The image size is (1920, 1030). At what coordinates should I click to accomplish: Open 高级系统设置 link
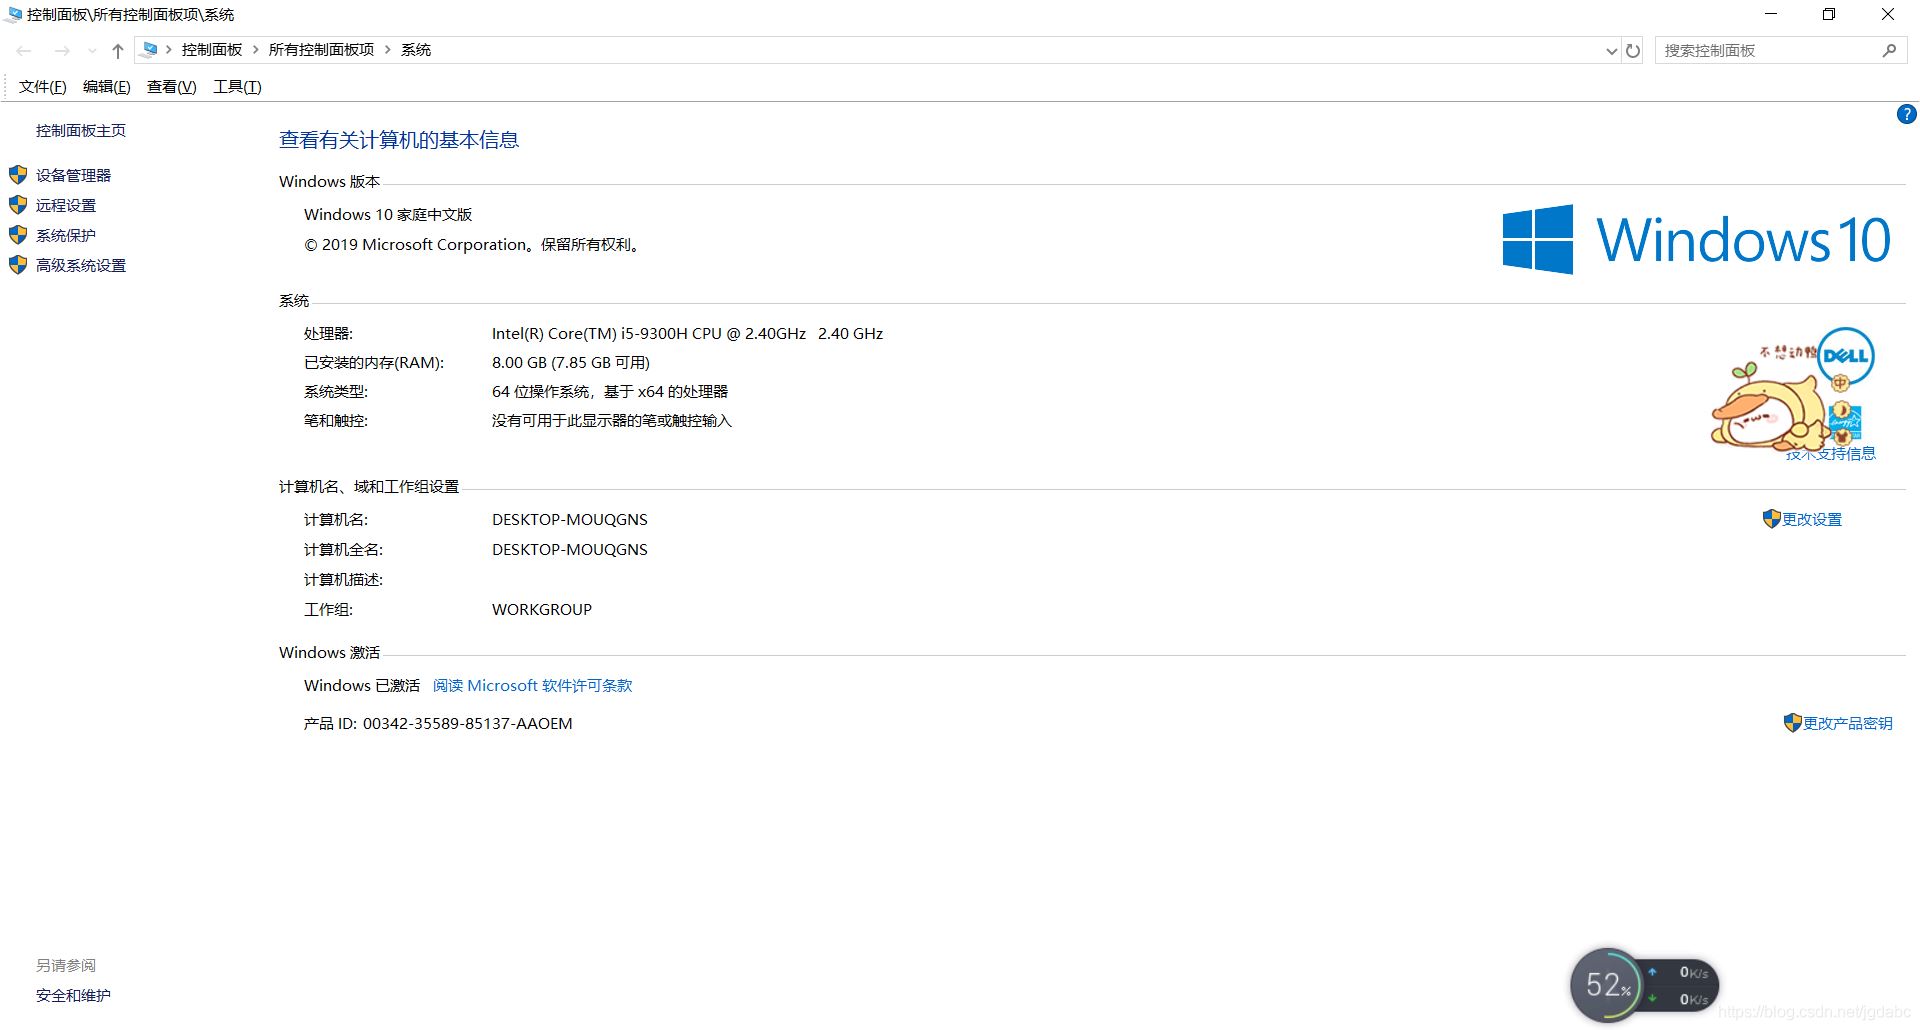pos(81,265)
